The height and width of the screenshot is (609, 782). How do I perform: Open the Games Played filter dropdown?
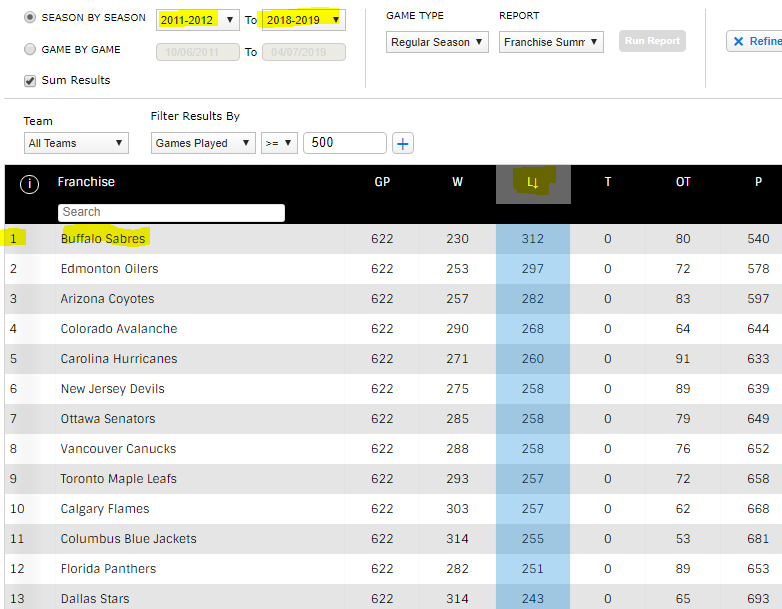pos(203,143)
